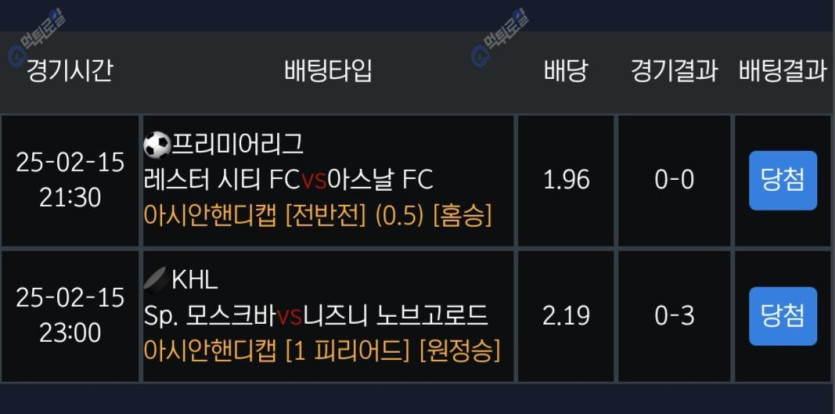Click the 배당 column header
Screen dimensions: 835x414
coord(566,72)
